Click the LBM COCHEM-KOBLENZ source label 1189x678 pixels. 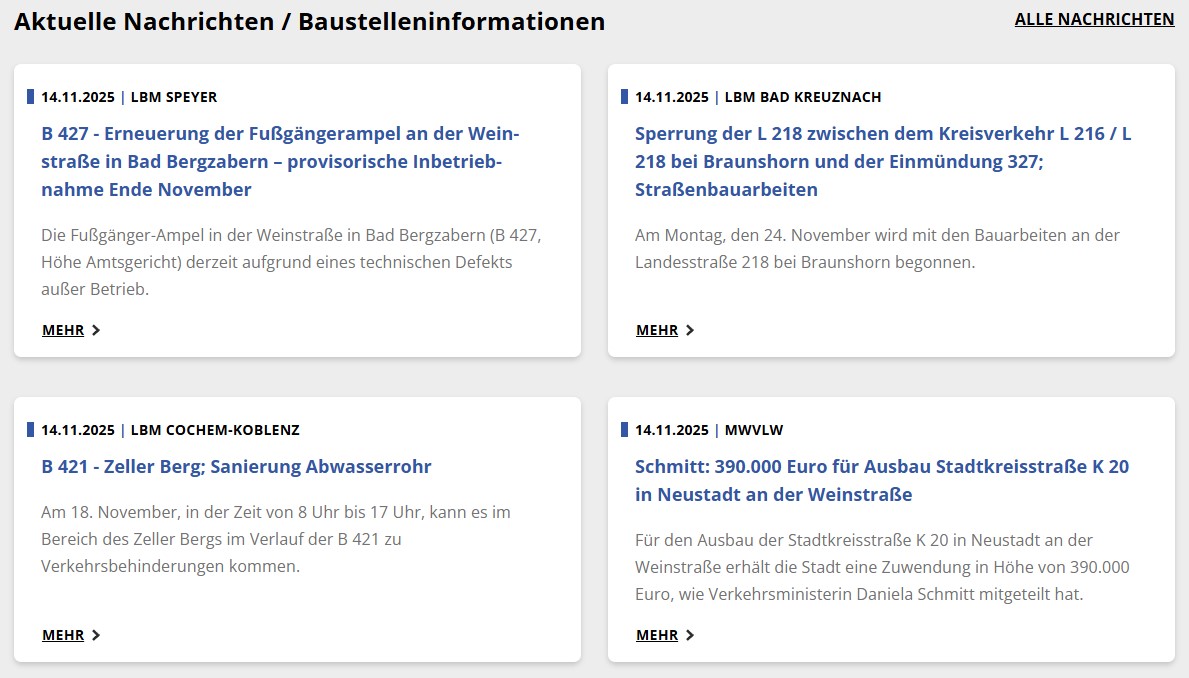pos(215,430)
